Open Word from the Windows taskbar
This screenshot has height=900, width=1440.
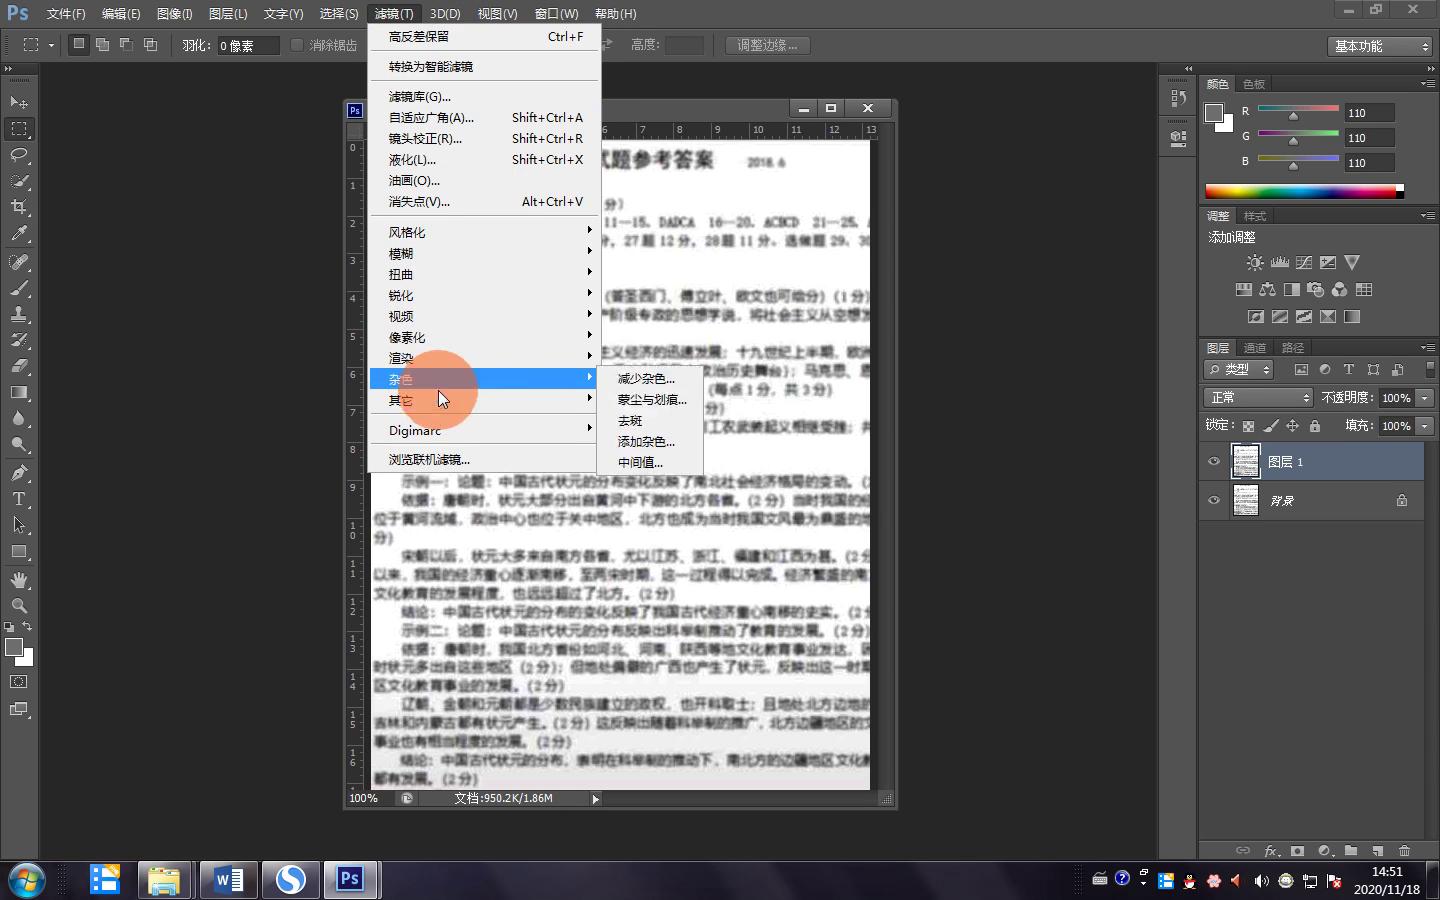(x=229, y=880)
